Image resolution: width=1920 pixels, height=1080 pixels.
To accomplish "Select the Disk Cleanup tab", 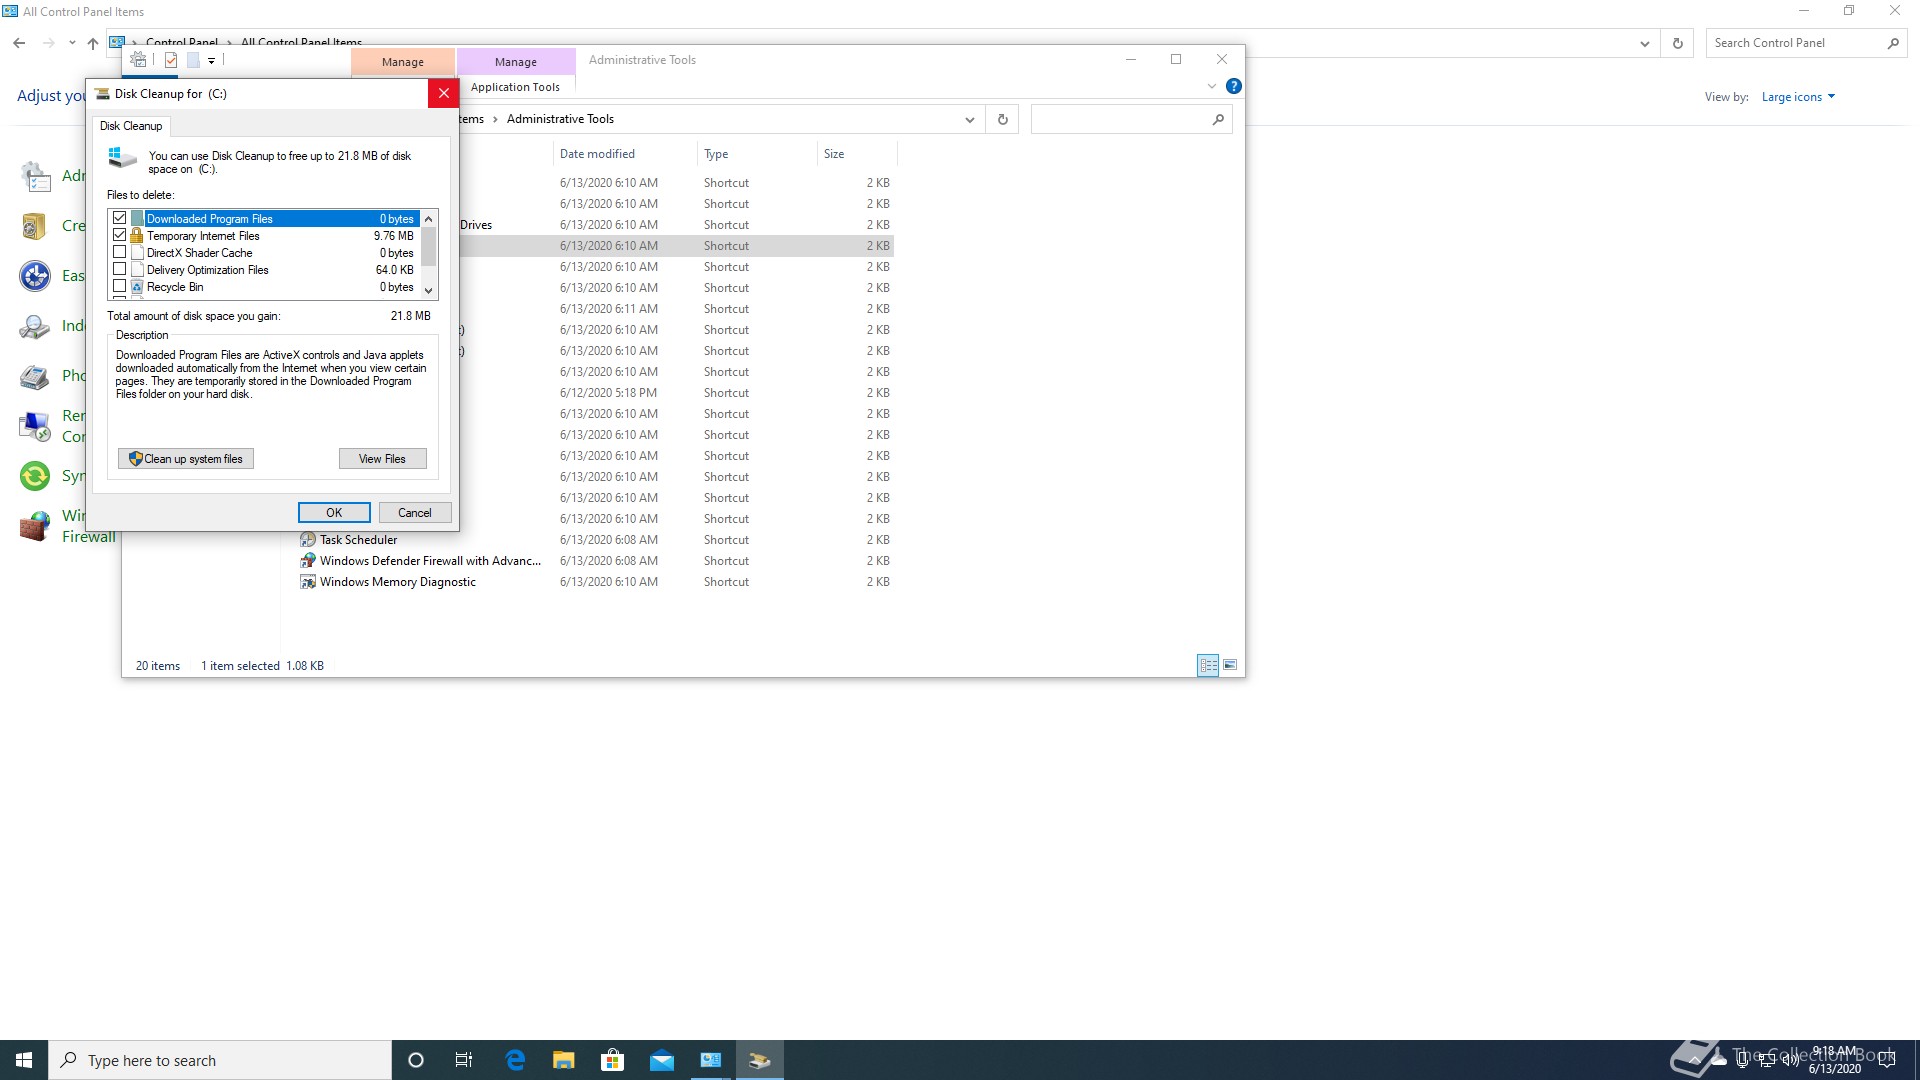I will pos(131,126).
